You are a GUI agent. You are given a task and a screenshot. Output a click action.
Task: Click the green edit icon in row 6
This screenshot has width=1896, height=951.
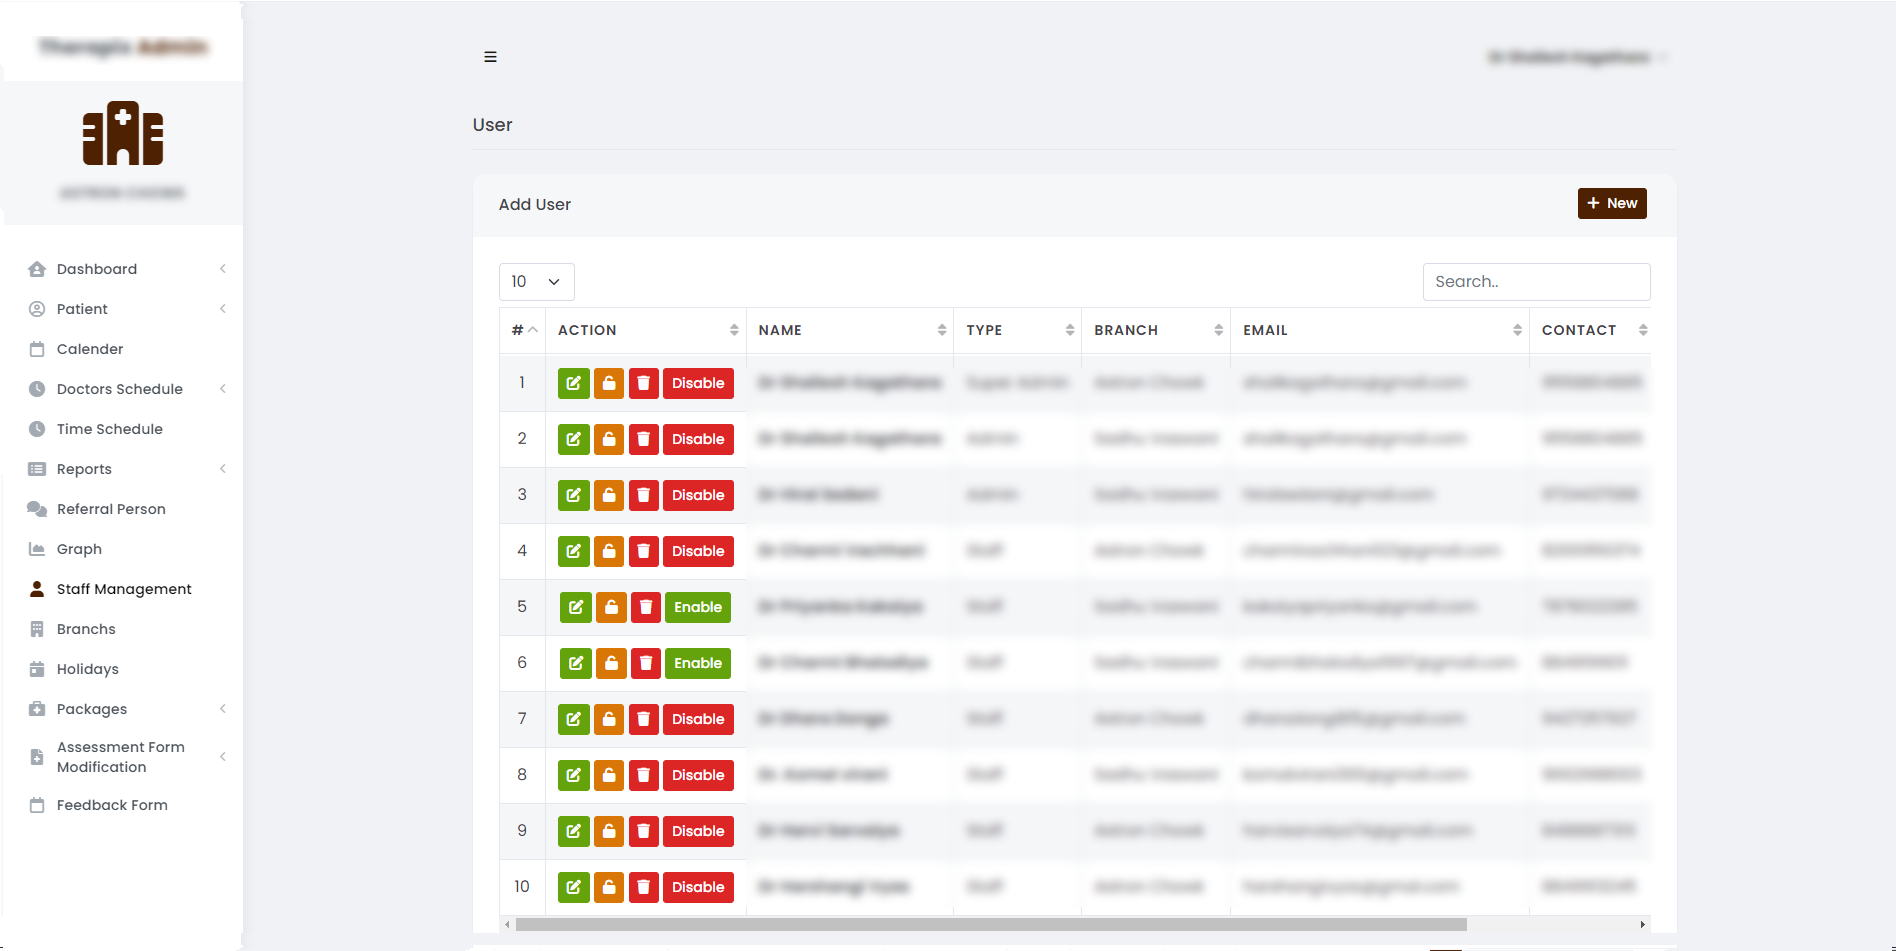[575, 663]
